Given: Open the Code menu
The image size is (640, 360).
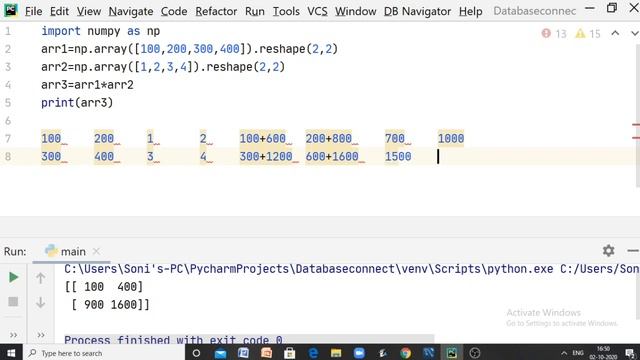Looking at the screenshot, I should 174,11.
